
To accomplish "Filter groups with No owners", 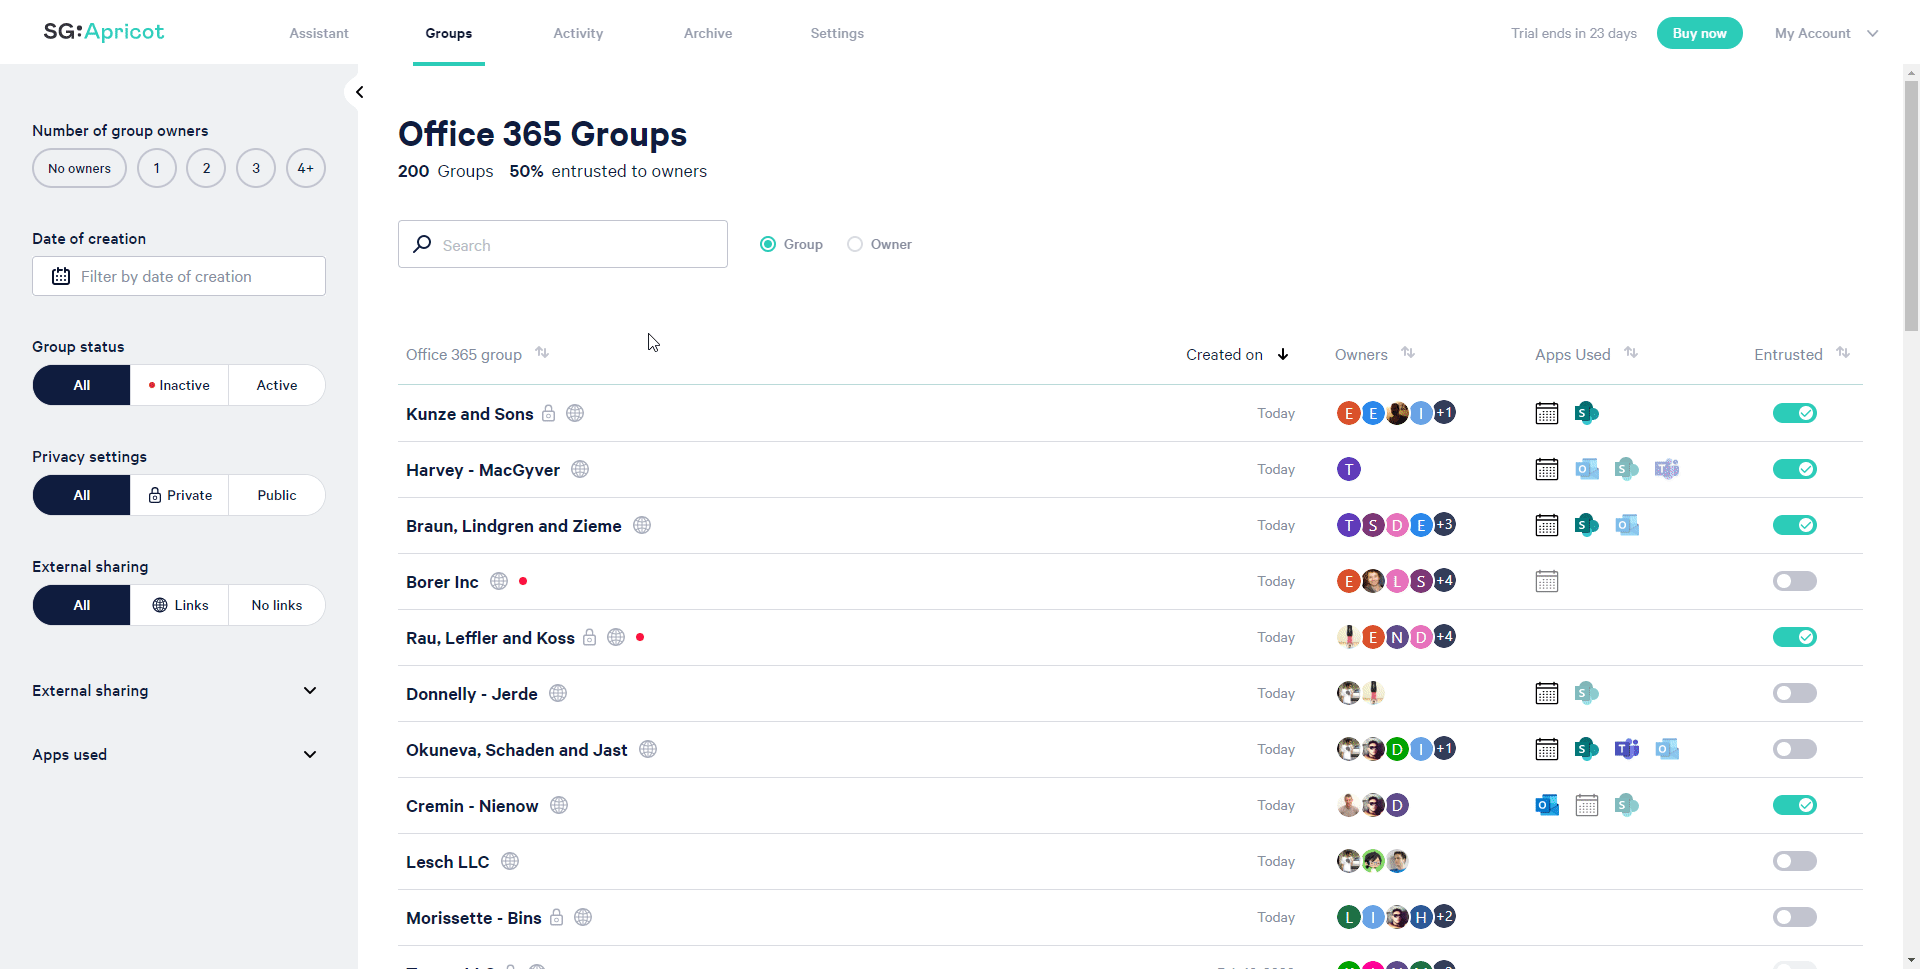I will 80,168.
